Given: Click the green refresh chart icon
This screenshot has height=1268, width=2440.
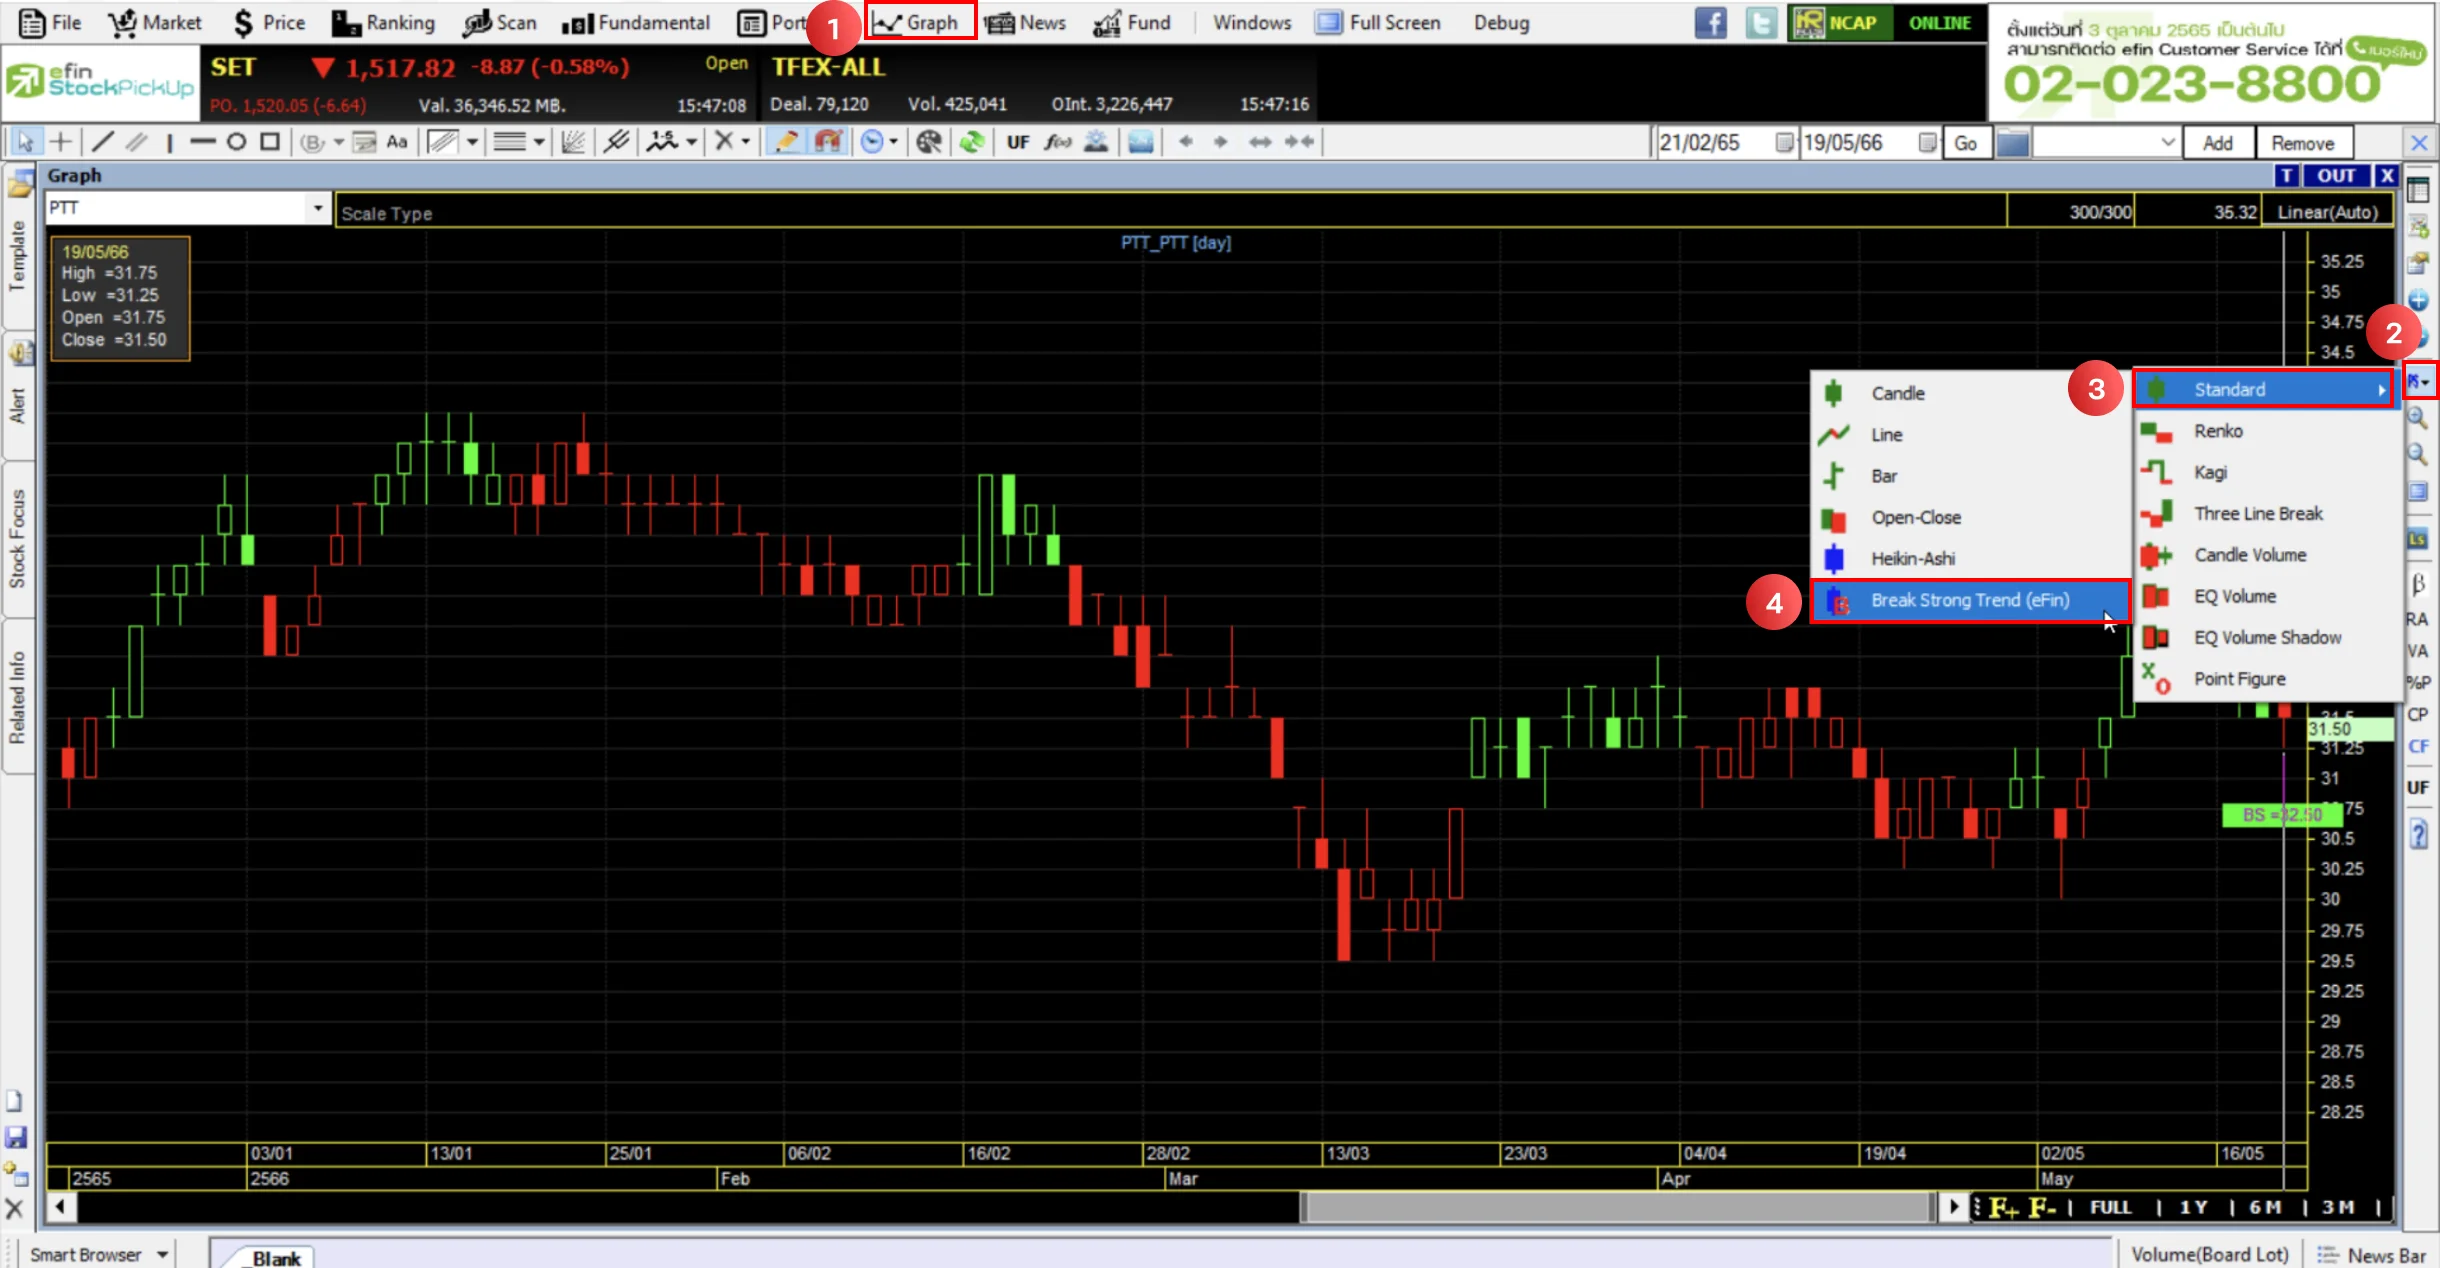Looking at the screenshot, I should (x=971, y=142).
